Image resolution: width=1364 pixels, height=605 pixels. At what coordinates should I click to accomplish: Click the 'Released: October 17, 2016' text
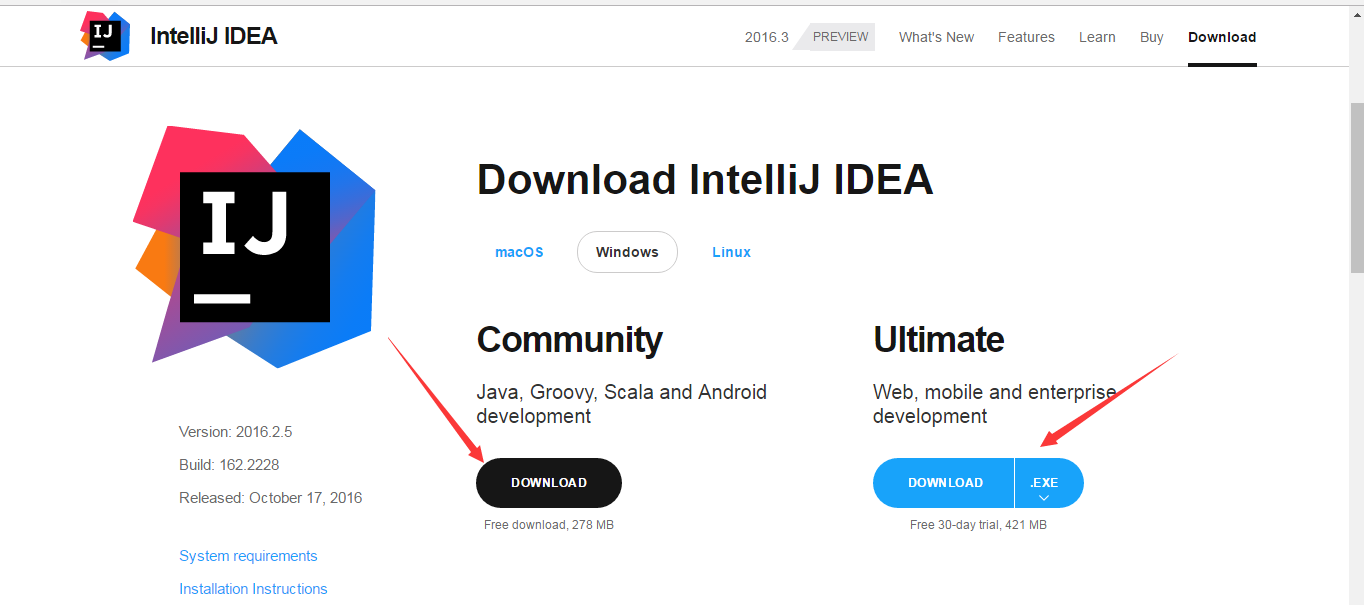pyautogui.click(x=270, y=498)
